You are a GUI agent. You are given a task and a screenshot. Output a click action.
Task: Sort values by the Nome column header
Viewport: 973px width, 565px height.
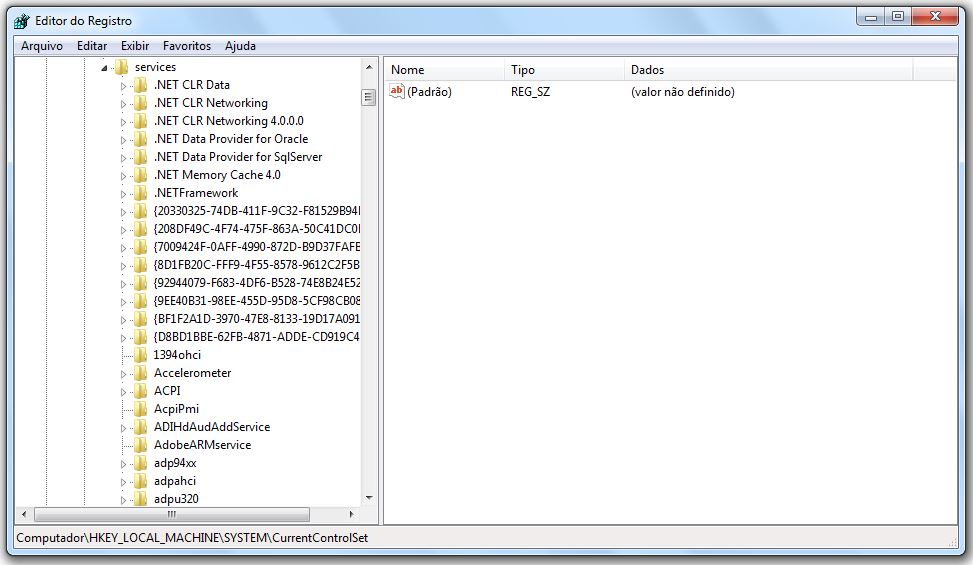click(445, 70)
